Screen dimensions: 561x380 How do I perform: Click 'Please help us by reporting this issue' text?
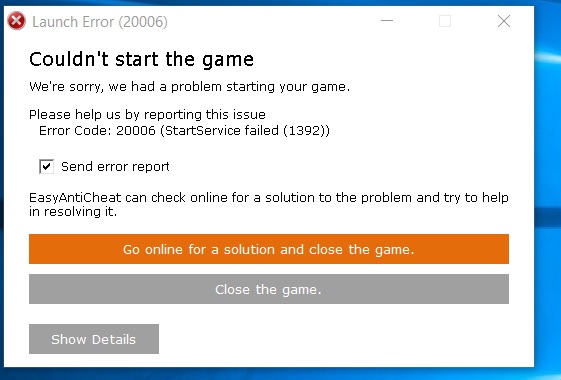pos(147,115)
